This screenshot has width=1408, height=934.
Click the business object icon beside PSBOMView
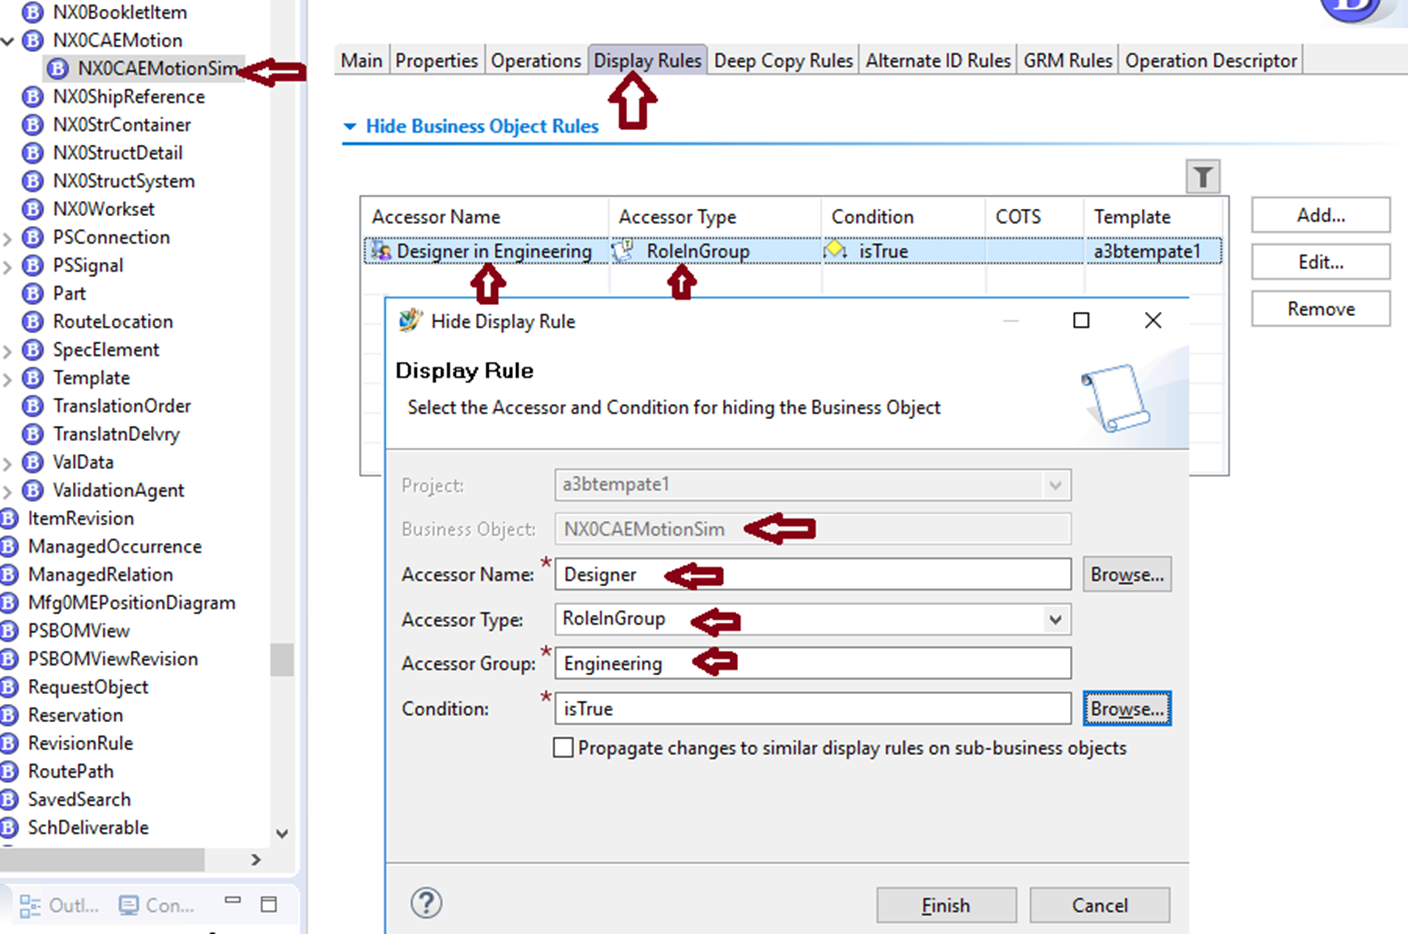(9, 631)
